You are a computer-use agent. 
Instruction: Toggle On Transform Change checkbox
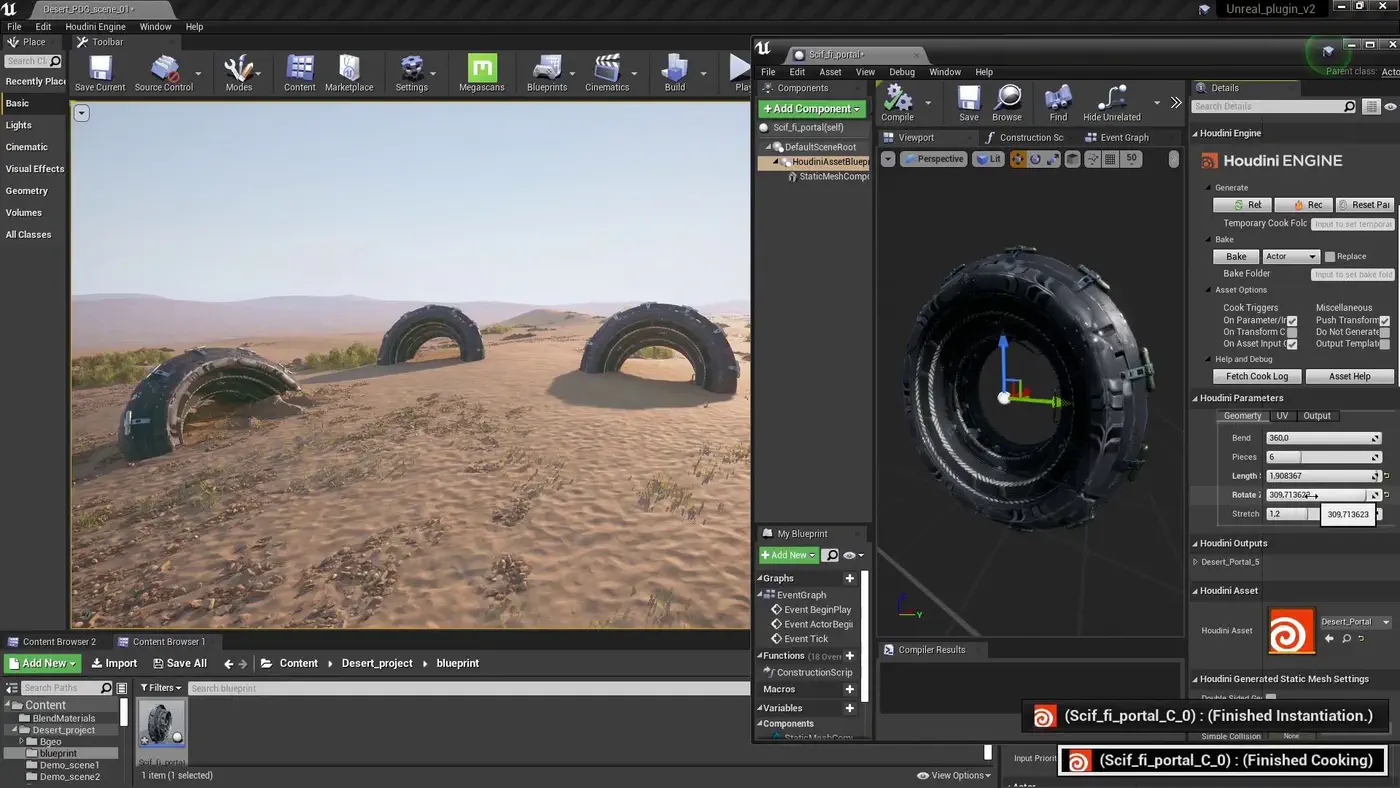[x=1292, y=332]
